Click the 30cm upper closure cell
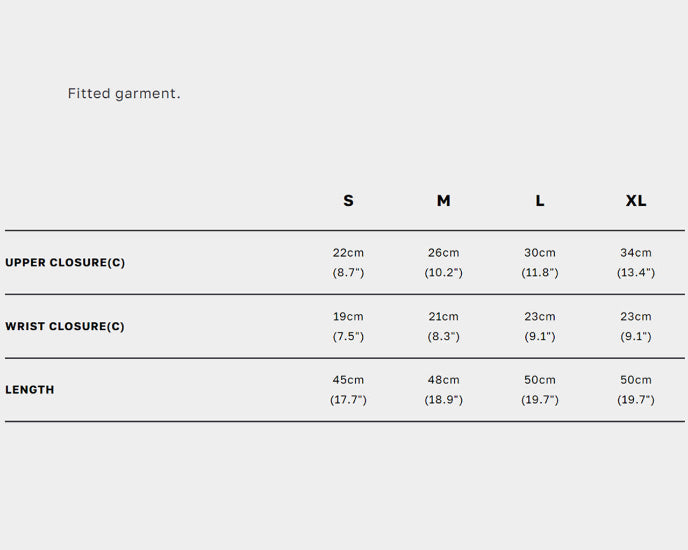 540,253
